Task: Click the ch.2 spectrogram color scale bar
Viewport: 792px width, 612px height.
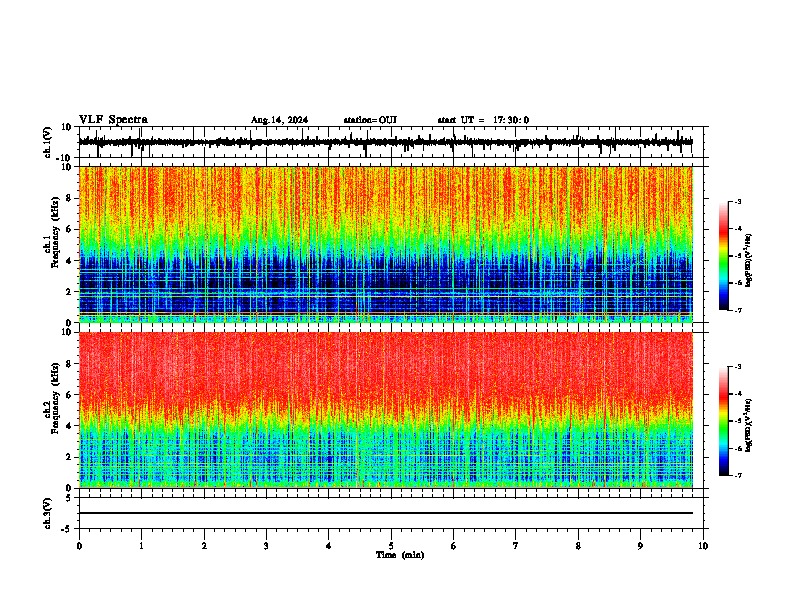Action: (x=724, y=421)
